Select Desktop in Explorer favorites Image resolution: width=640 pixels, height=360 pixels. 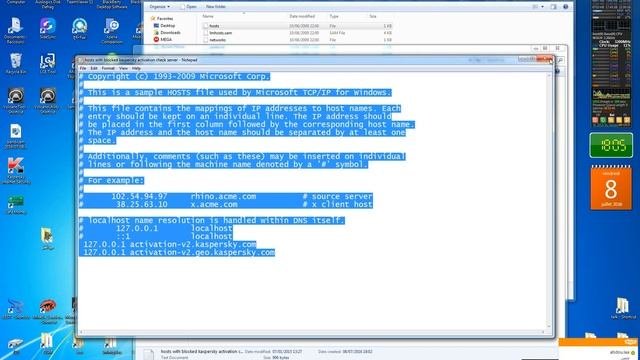[164, 25]
